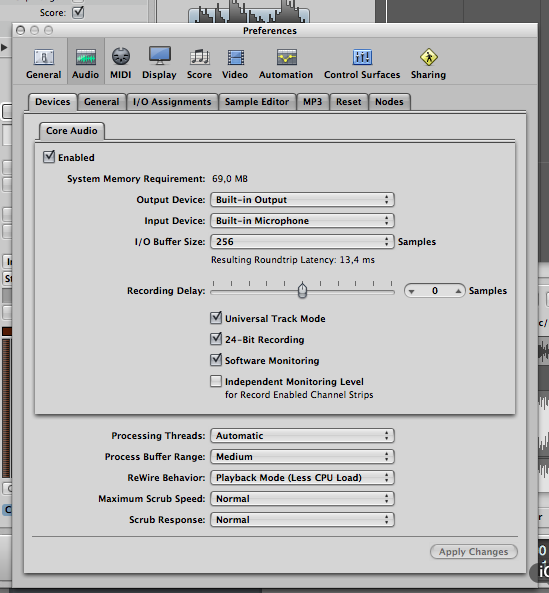Open General preferences icon in toolbar
The height and width of the screenshot is (593, 549).
click(43, 57)
